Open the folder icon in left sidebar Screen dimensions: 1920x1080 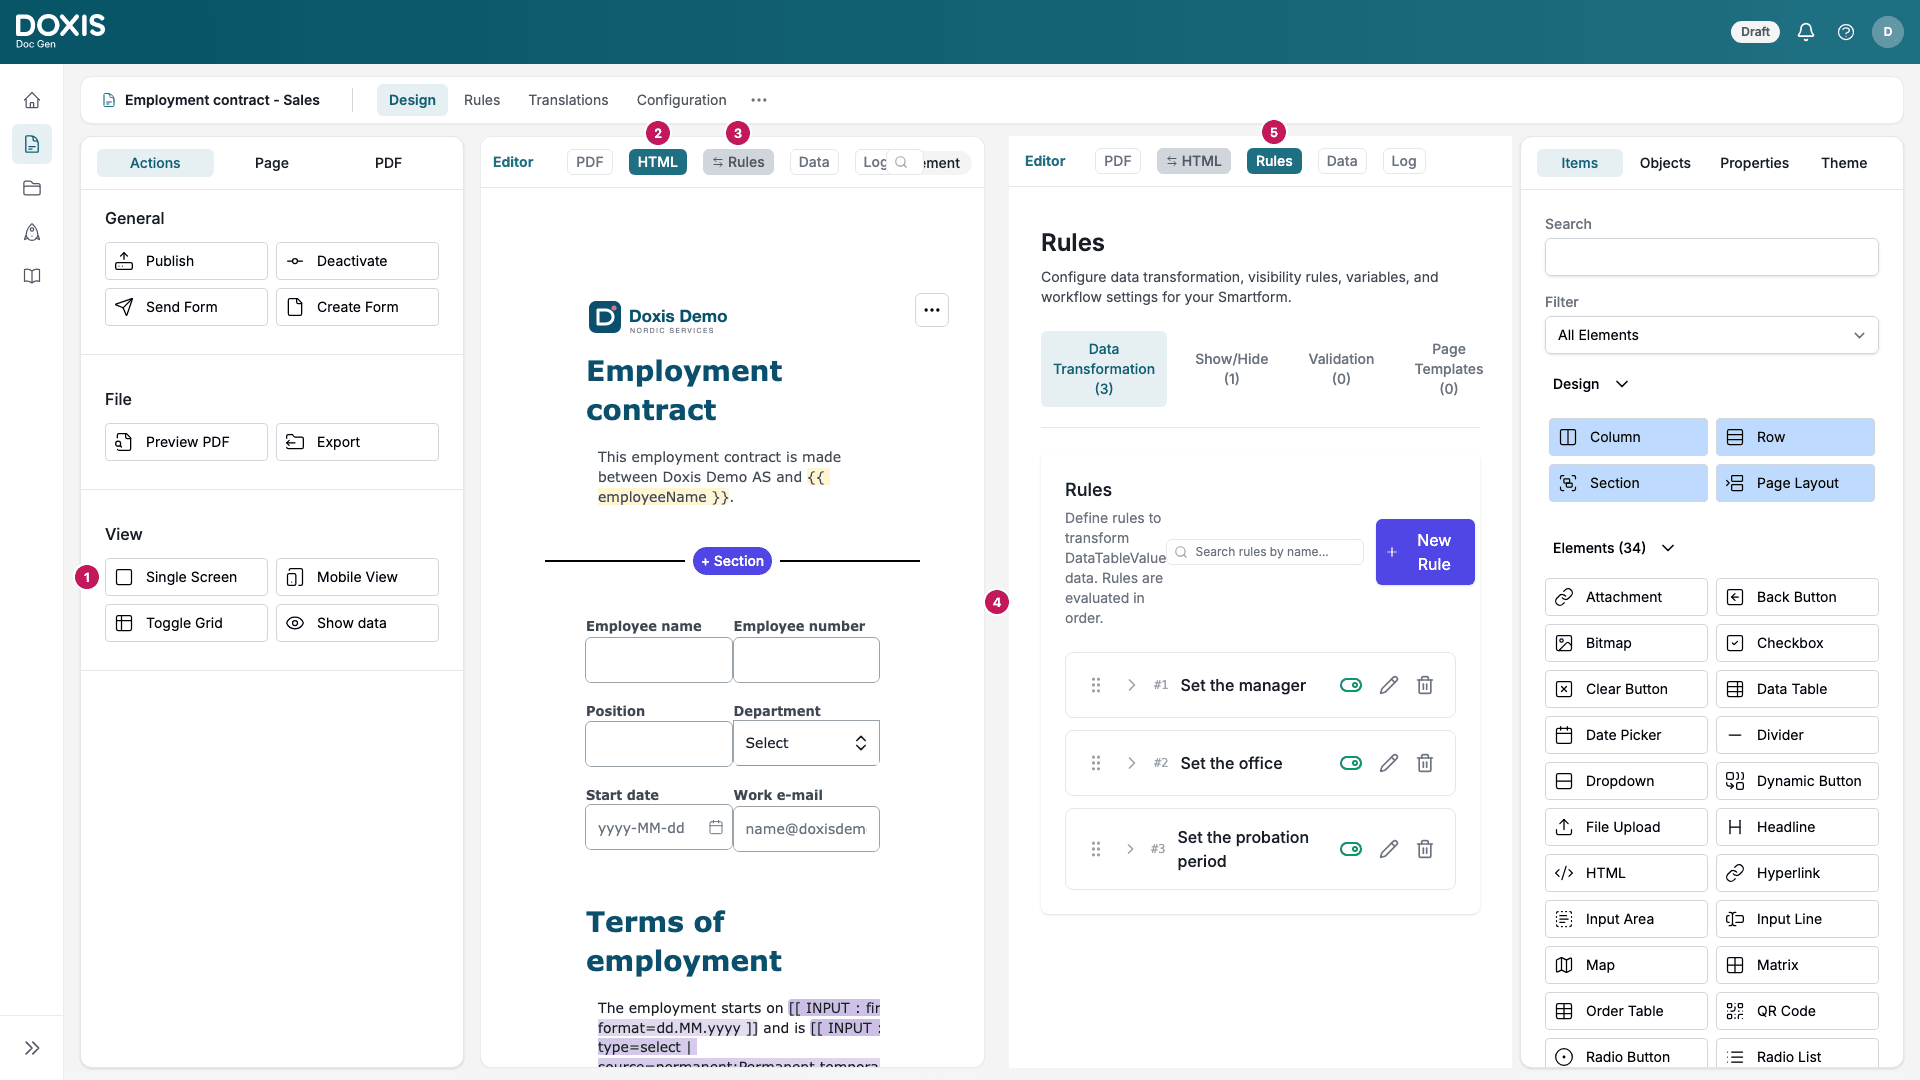(32, 188)
